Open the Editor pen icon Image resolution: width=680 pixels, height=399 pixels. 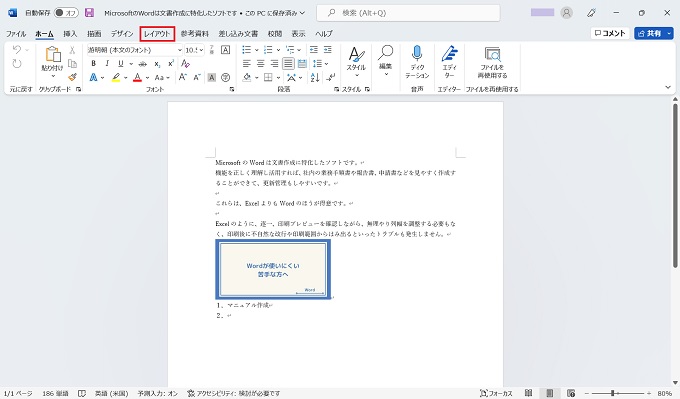pos(449,53)
